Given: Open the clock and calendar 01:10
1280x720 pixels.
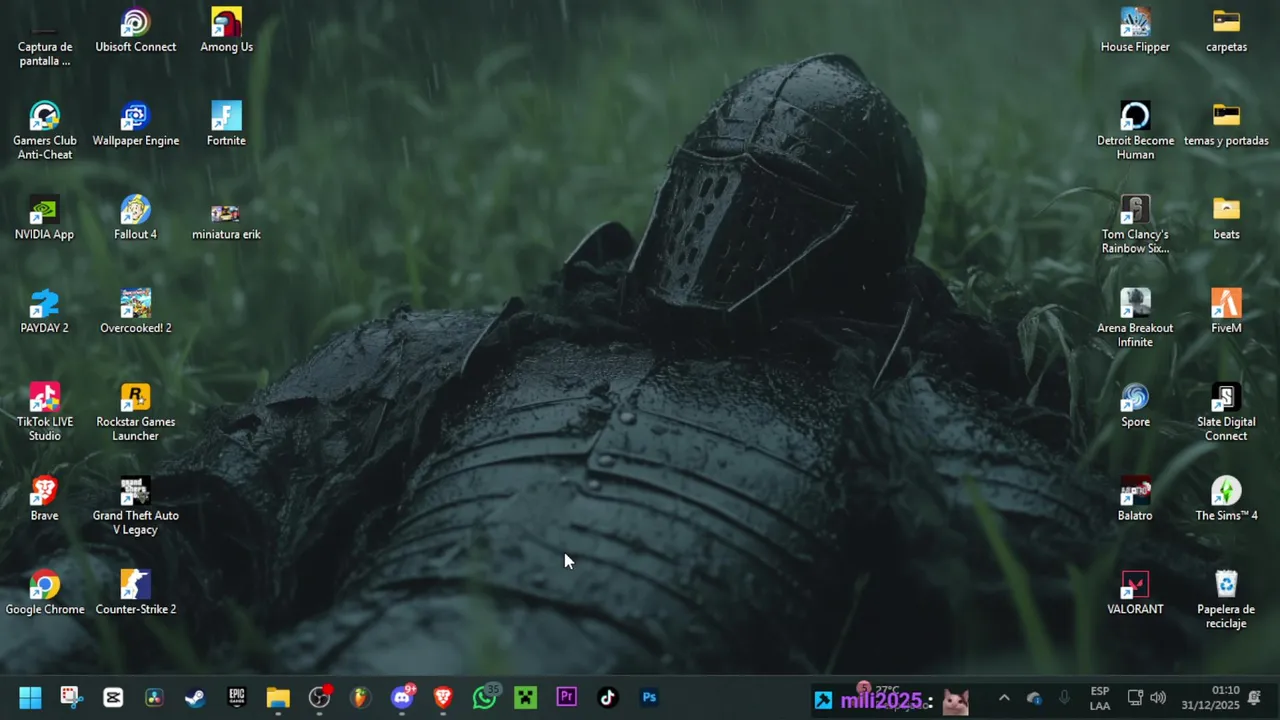Looking at the screenshot, I should coord(1210,698).
